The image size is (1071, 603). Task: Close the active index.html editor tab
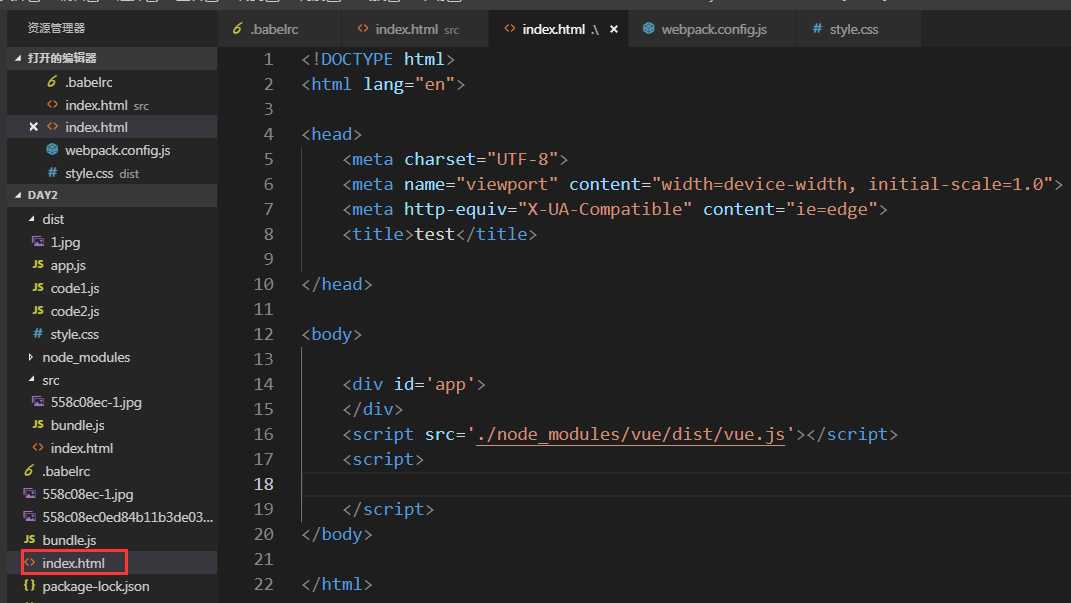(614, 29)
